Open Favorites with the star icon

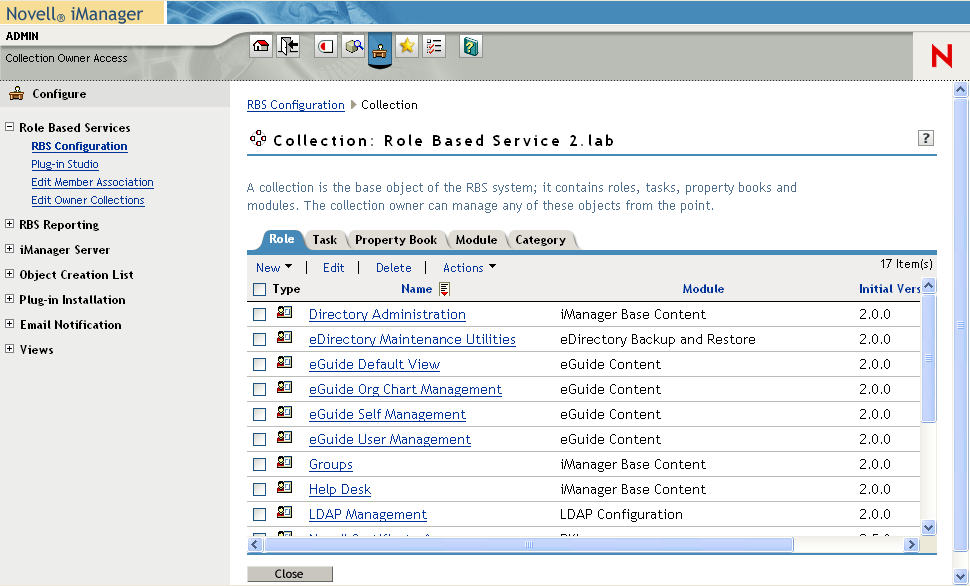pyautogui.click(x=406, y=46)
